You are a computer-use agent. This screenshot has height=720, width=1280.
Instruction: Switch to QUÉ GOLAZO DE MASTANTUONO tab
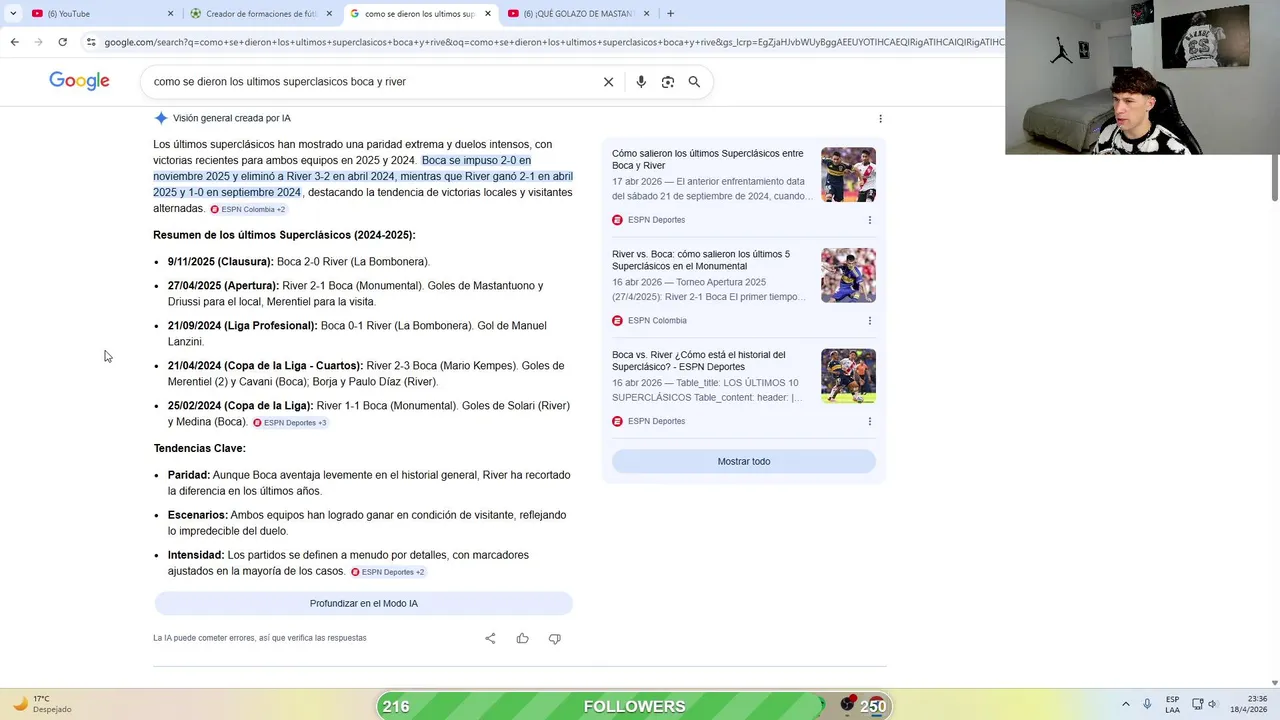pyautogui.click(x=579, y=13)
